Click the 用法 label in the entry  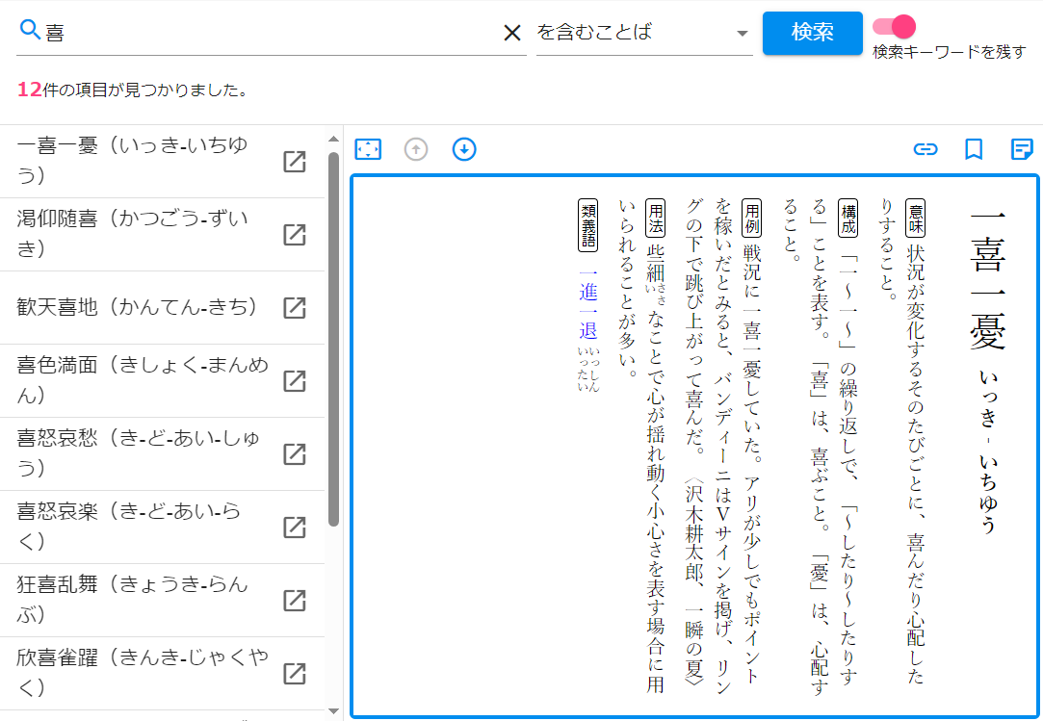655,218
